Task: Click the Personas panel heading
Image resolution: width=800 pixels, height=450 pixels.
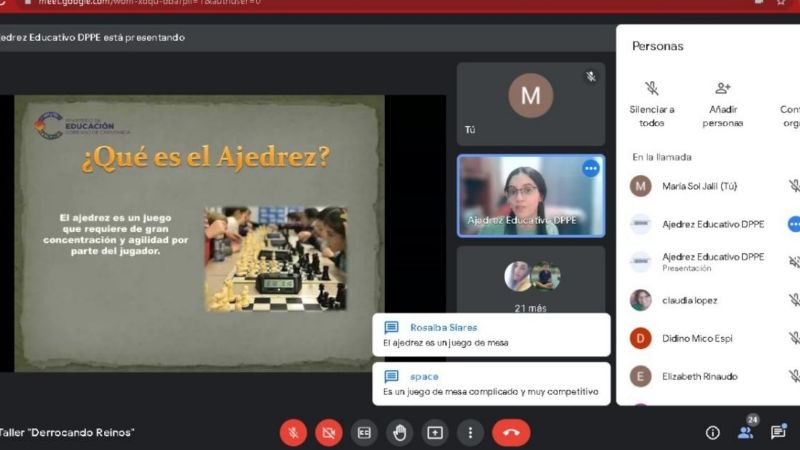Action: pos(658,46)
